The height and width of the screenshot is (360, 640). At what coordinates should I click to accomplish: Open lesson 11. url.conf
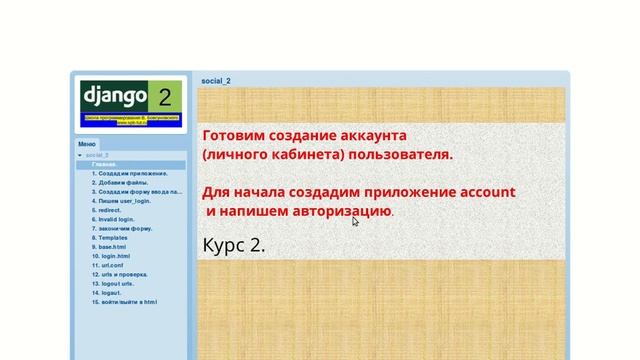(x=108, y=265)
